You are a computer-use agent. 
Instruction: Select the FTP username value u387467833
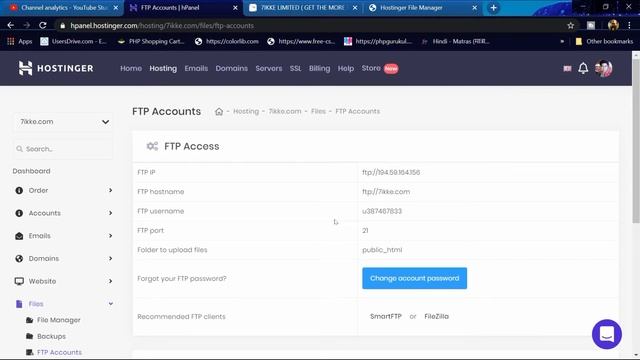click(x=382, y=211)
